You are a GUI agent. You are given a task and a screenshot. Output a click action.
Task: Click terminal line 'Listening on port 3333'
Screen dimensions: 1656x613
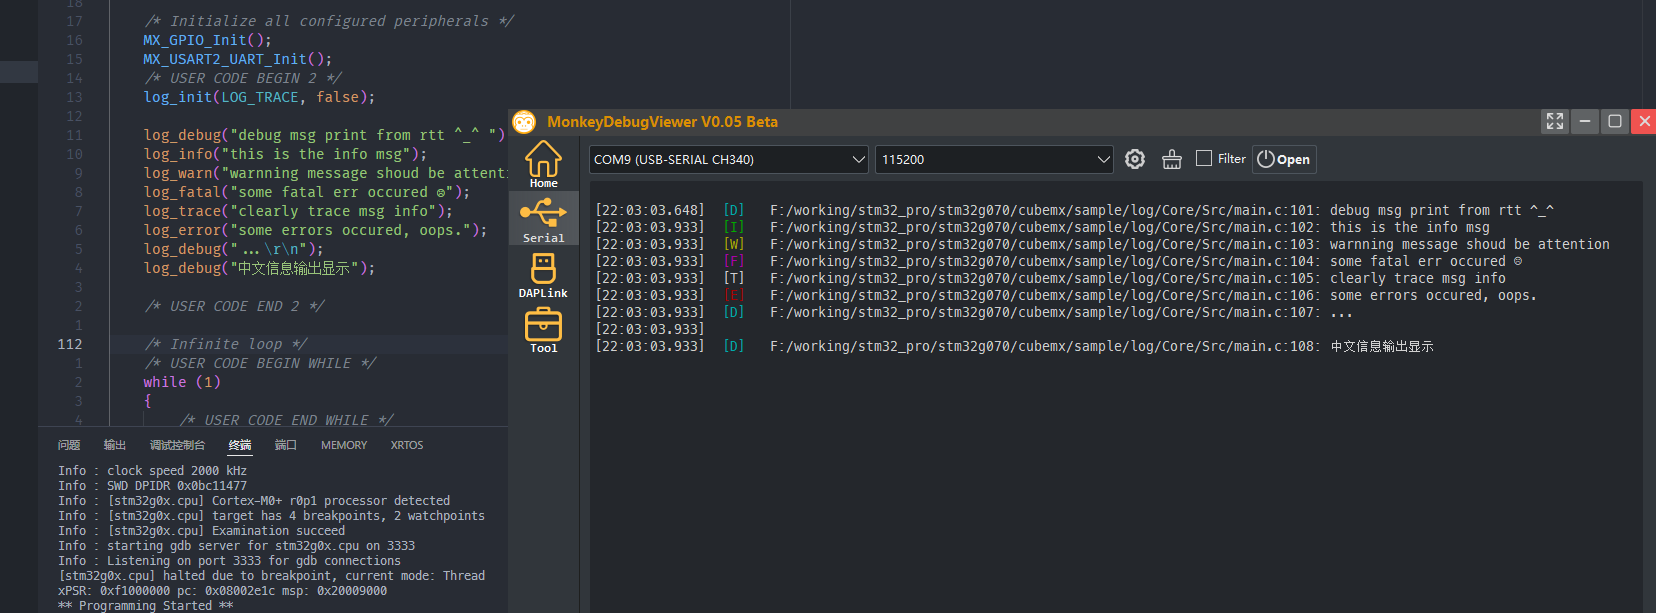point(229,560)
